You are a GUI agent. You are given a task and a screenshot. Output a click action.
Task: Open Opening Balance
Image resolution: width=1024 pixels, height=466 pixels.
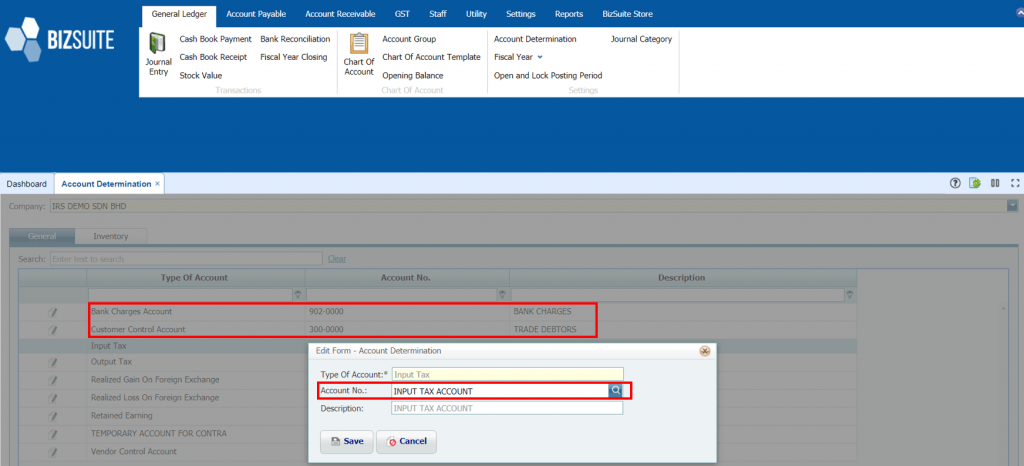click(x=413, y=76)
